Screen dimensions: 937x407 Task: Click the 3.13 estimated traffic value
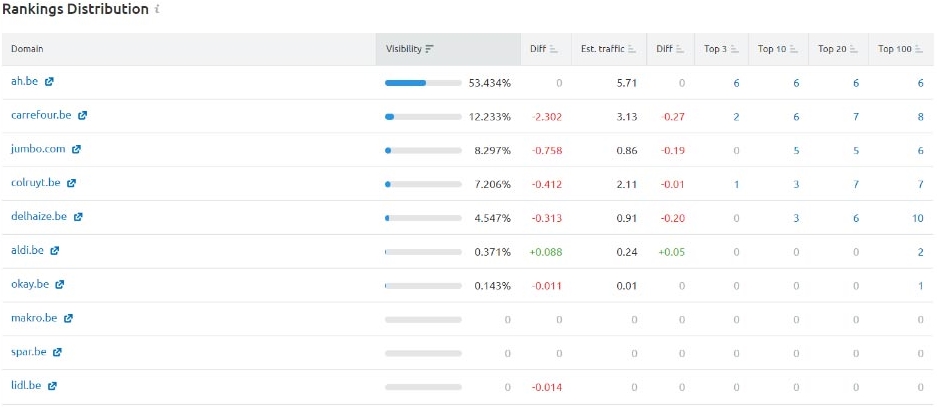tap(627, 117)
